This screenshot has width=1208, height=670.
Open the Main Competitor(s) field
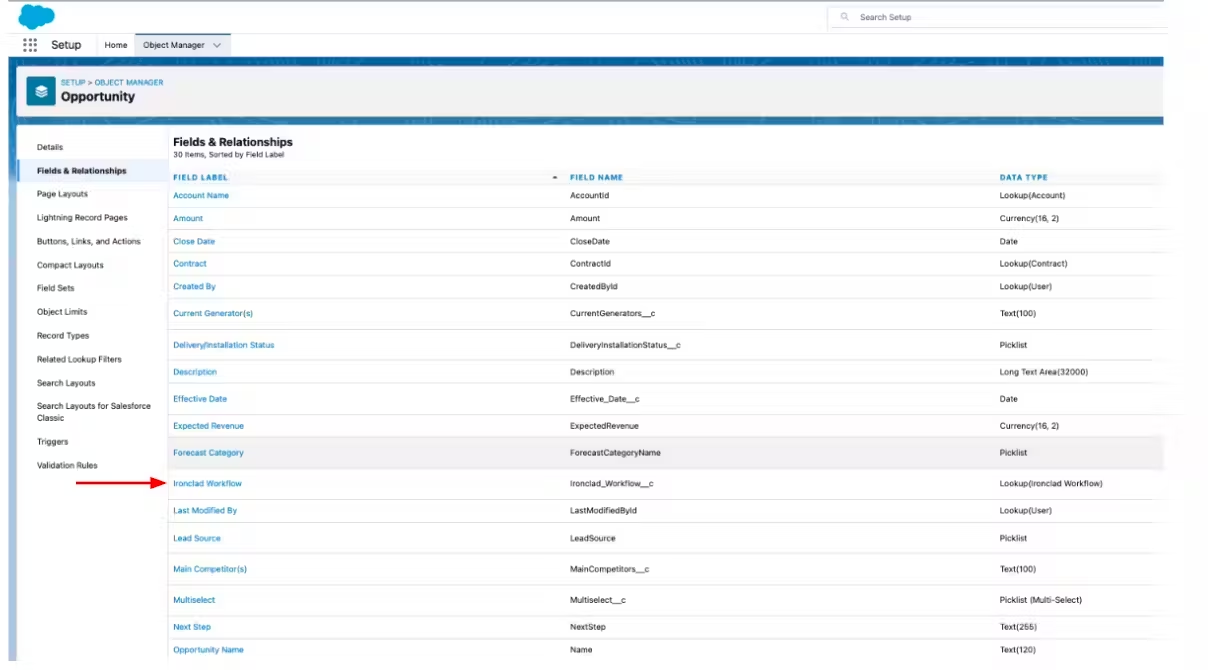point(210,569)
